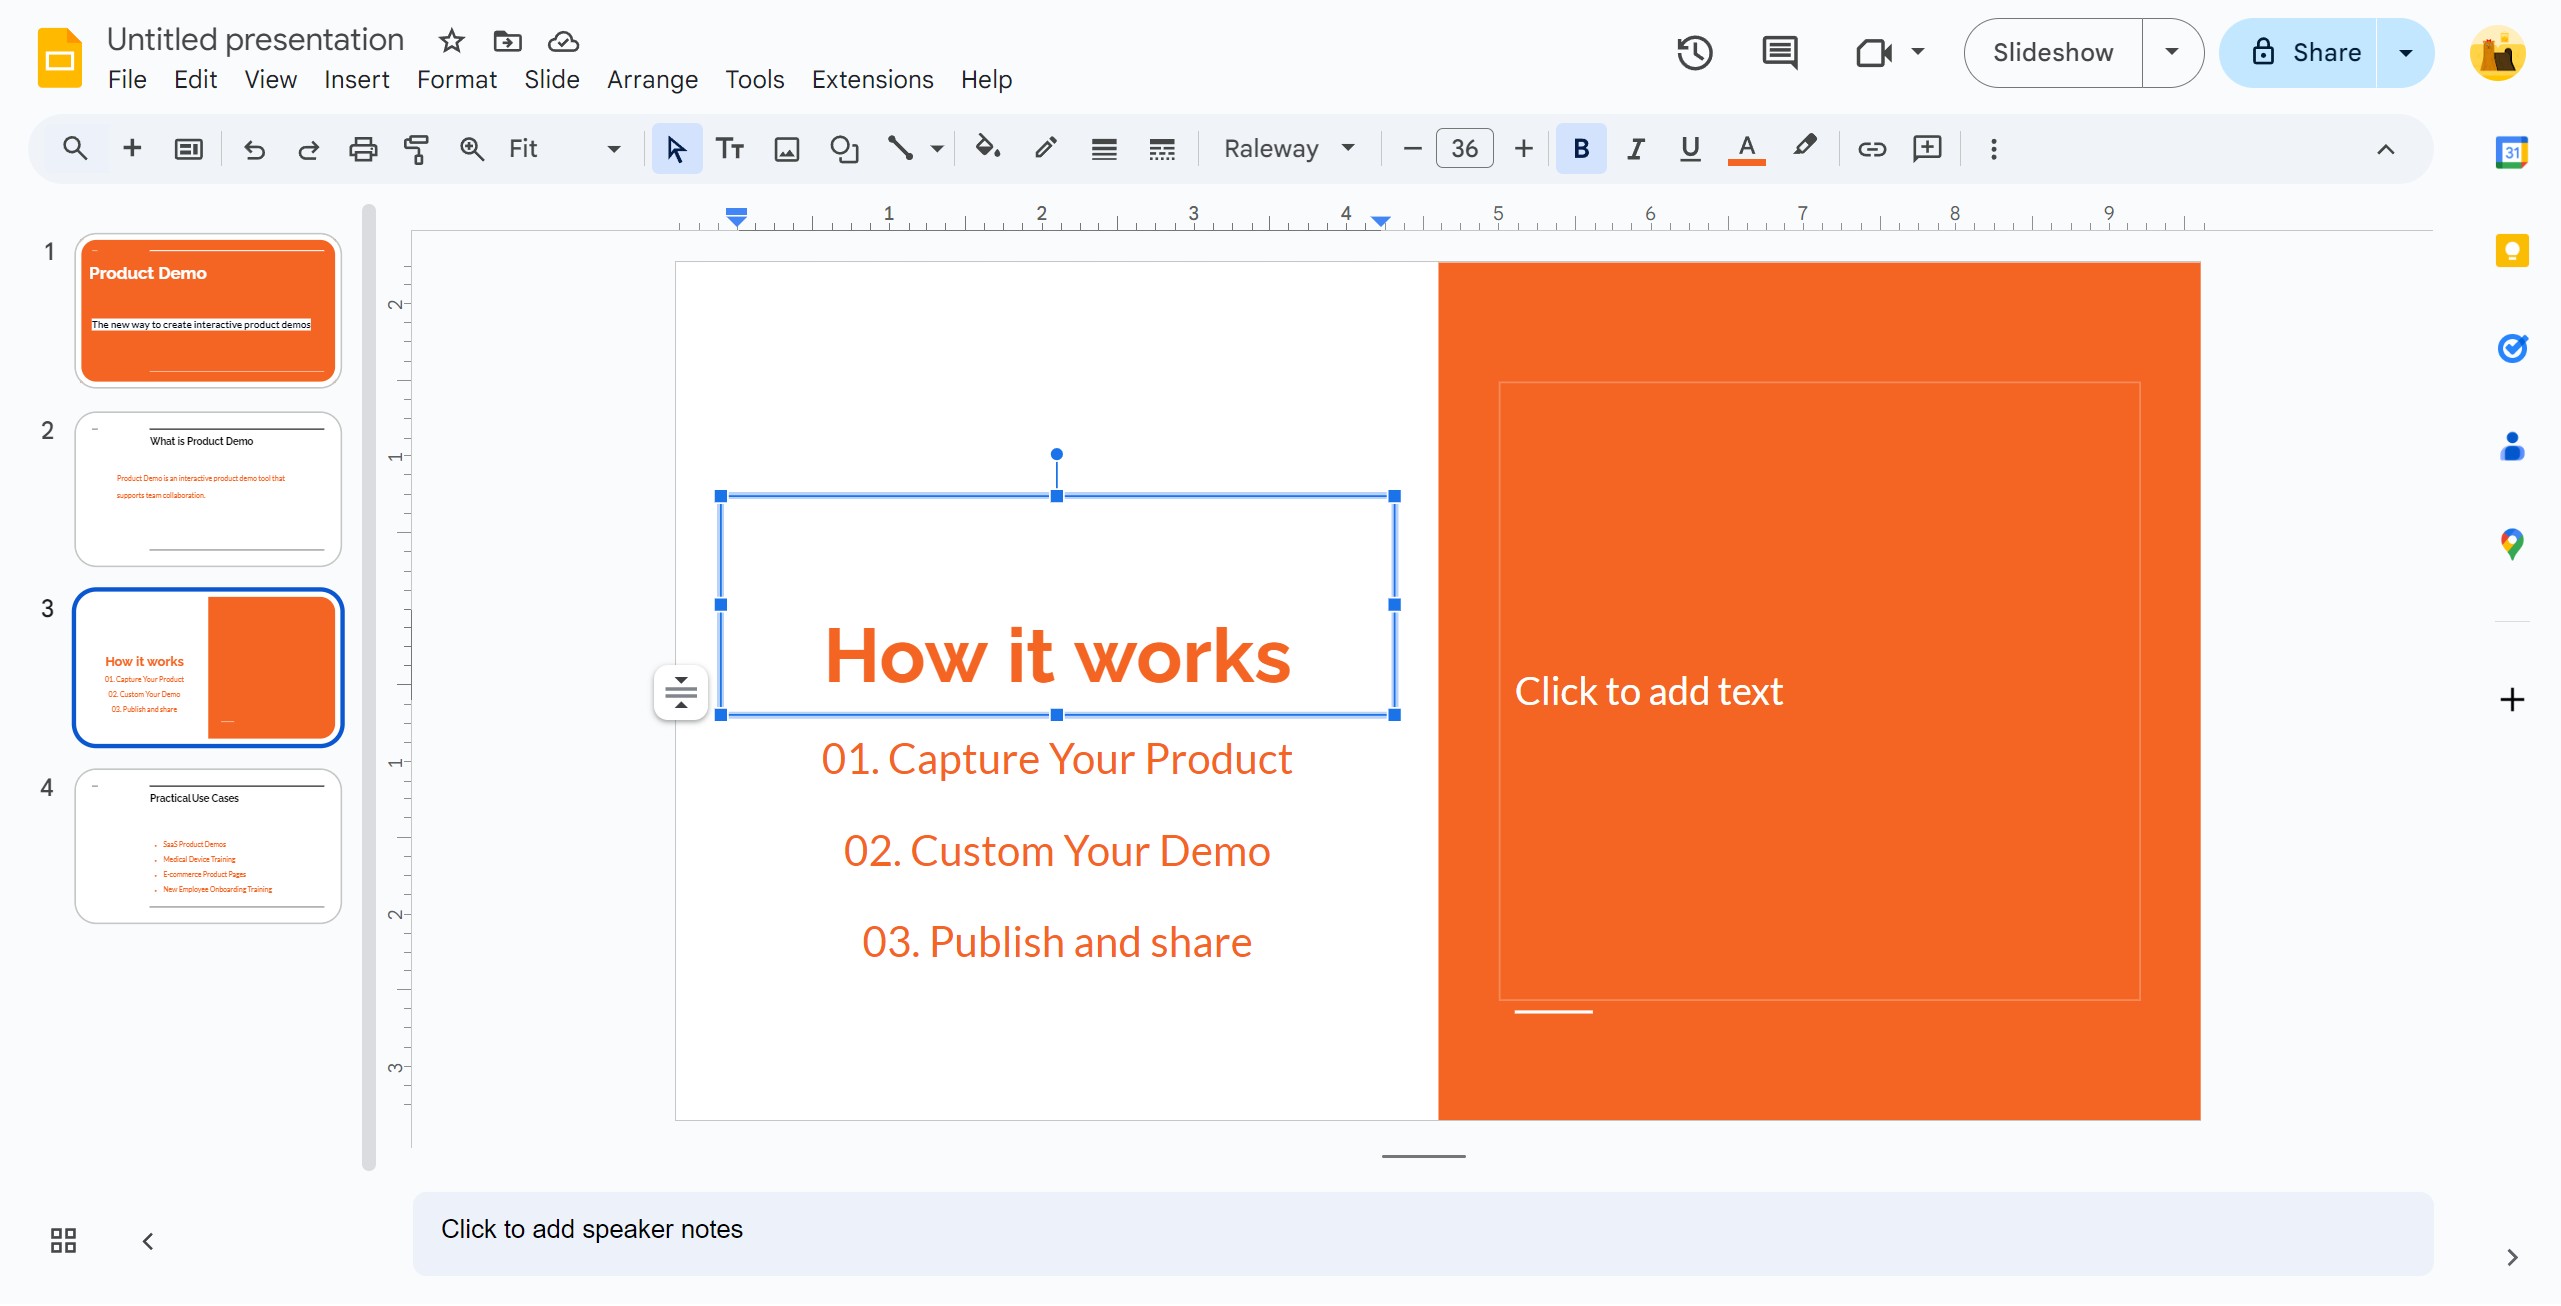
Task: Add a comment from toolbar
Action: pyautogui.click(x=1927, y=149)
